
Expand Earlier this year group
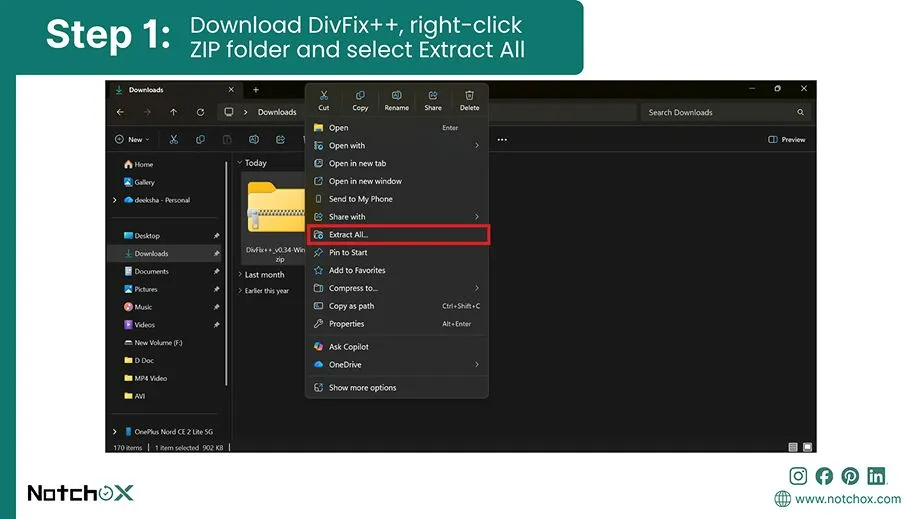click(240, 290)
